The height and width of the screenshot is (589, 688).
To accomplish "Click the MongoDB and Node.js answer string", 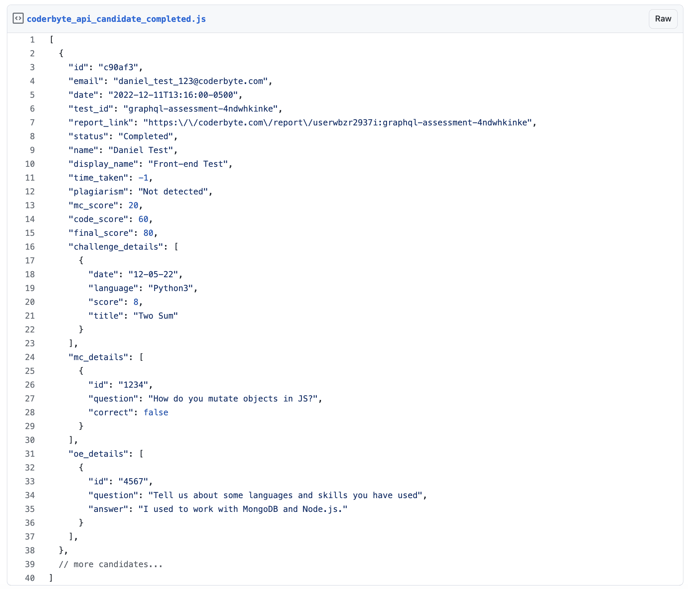I will [247, 509].
